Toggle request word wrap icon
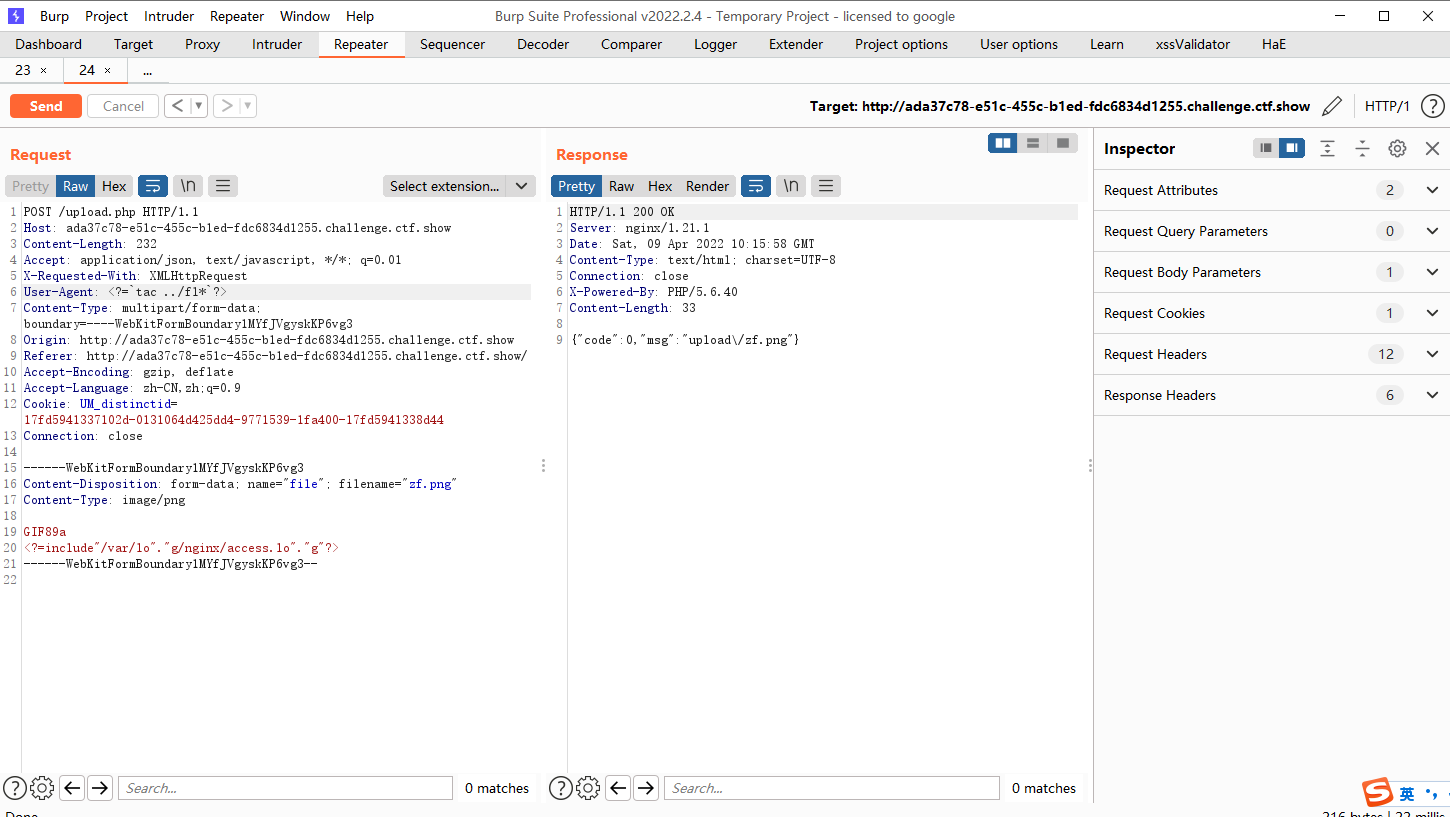Image resolution: width=1450 pixels, height=817 pixels. coord(153,186)
